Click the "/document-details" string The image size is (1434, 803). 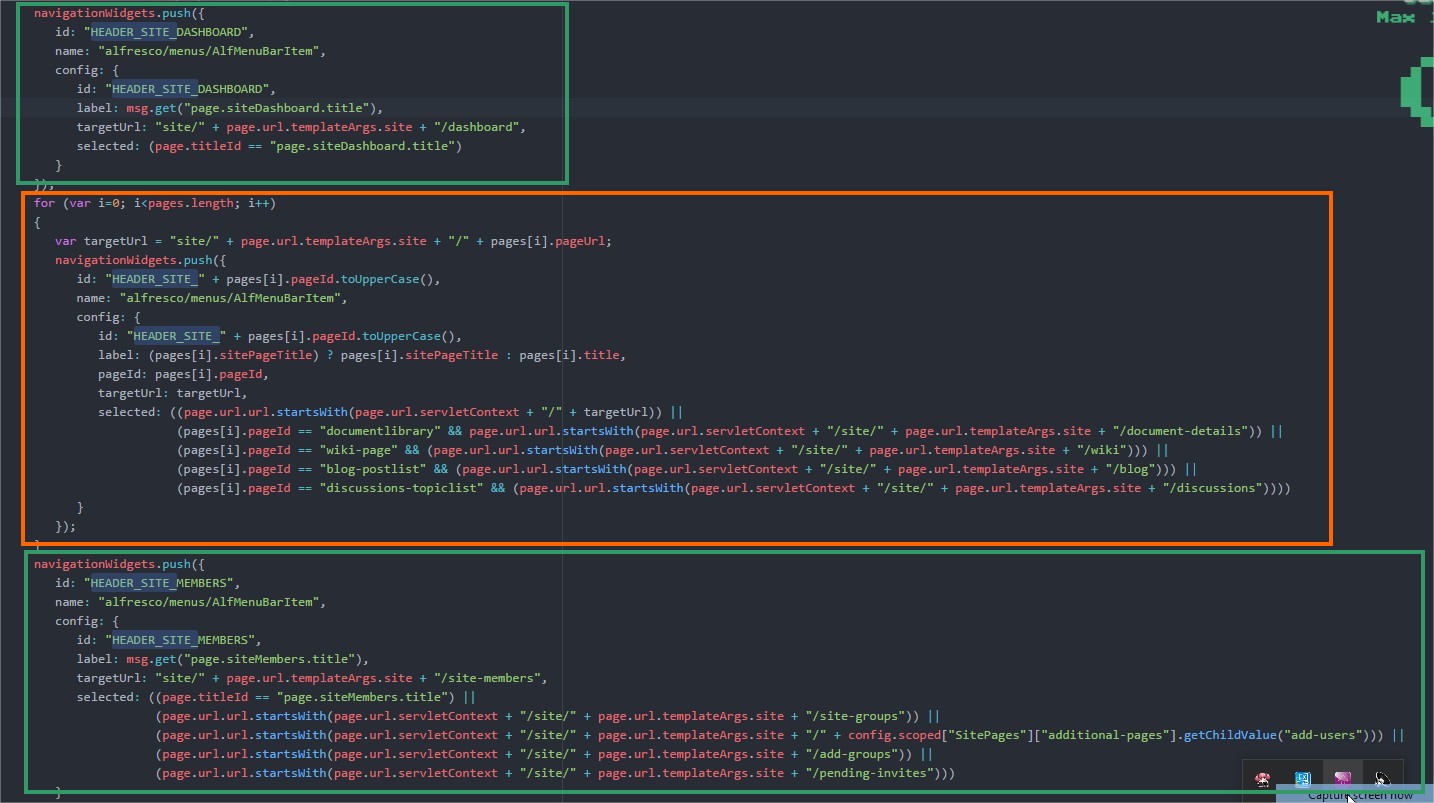pyautogui.click(x=1181, y=431)
